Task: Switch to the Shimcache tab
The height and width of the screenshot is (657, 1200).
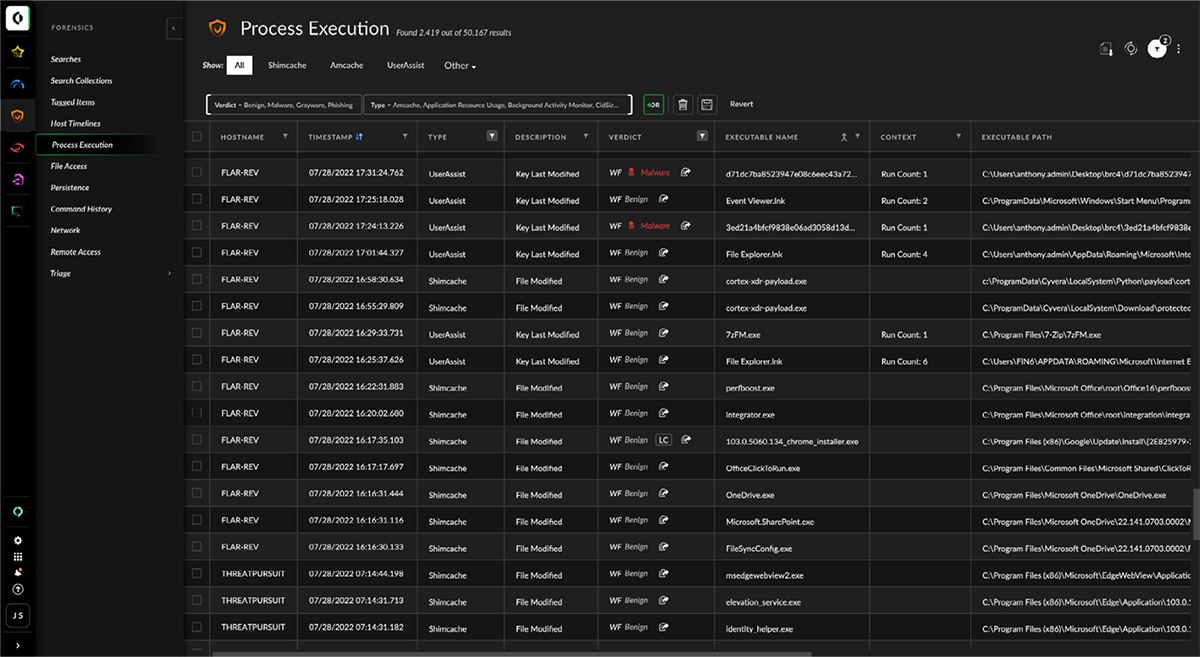Action: 287,65
